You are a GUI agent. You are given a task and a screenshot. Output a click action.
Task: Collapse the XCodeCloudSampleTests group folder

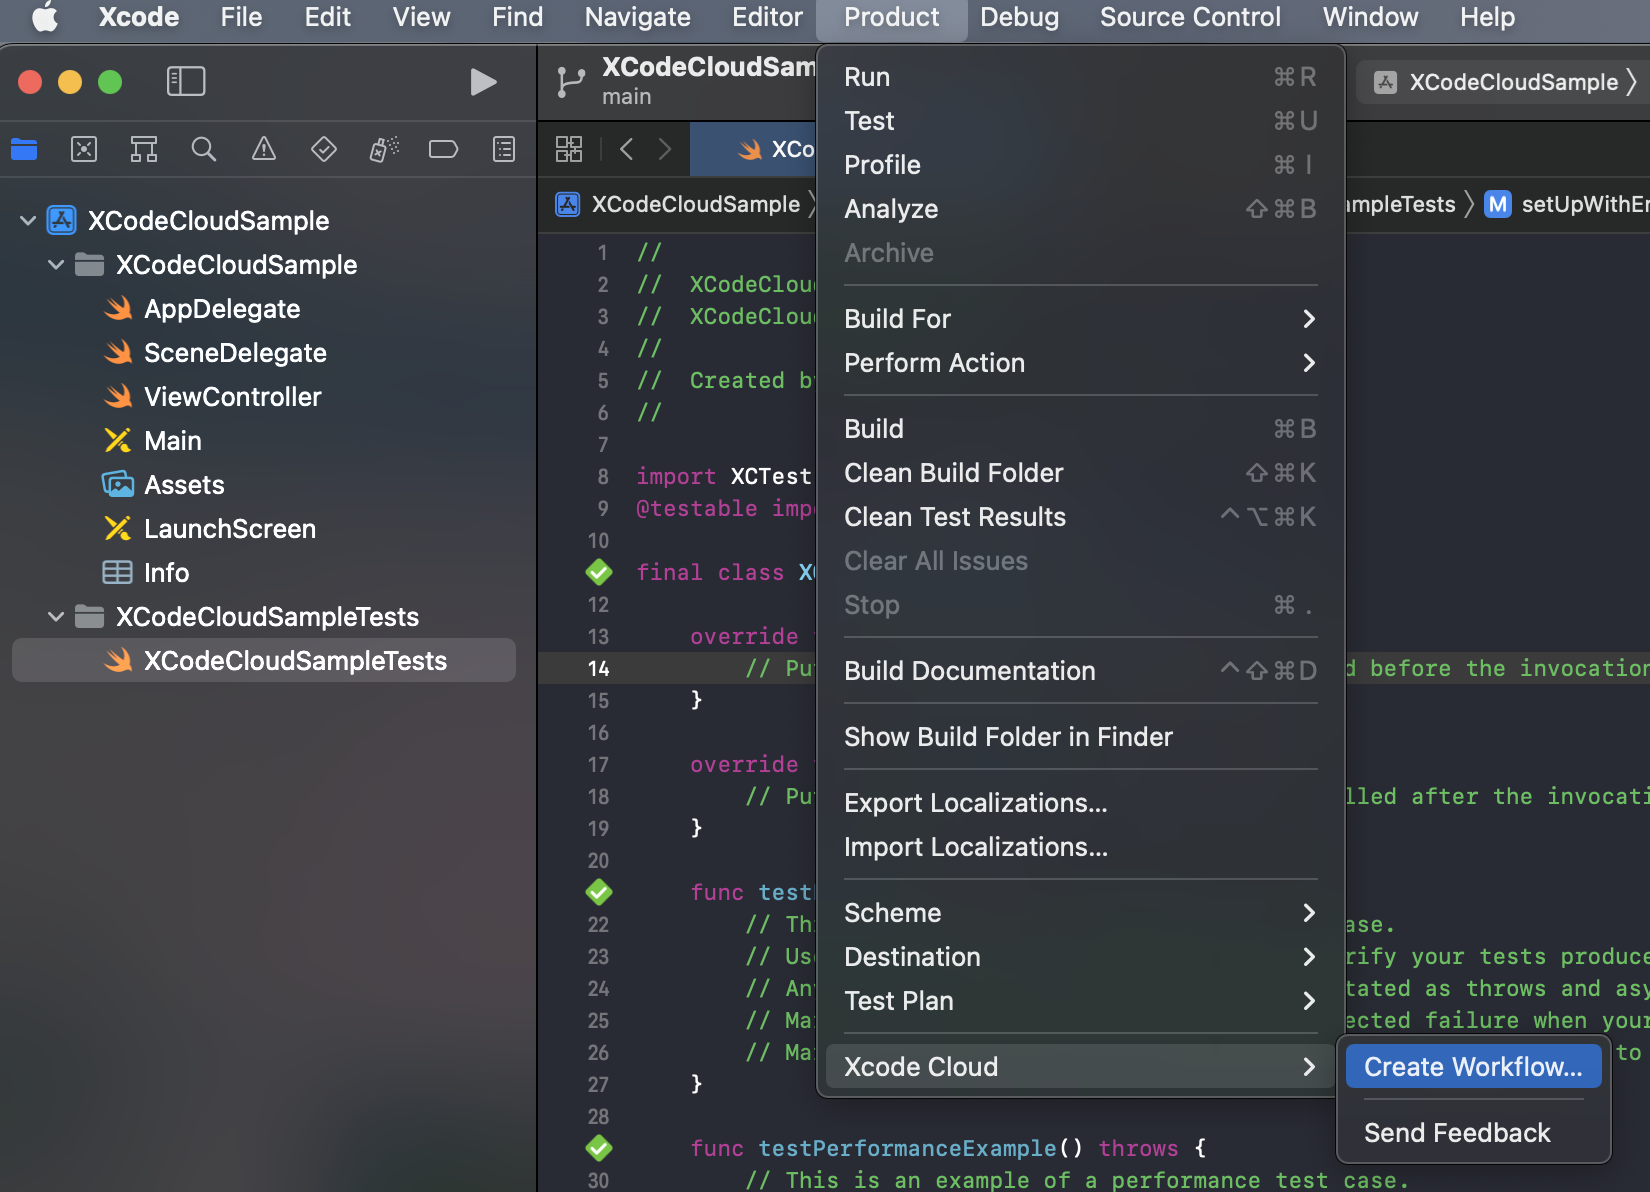click(x=56, y=617)
